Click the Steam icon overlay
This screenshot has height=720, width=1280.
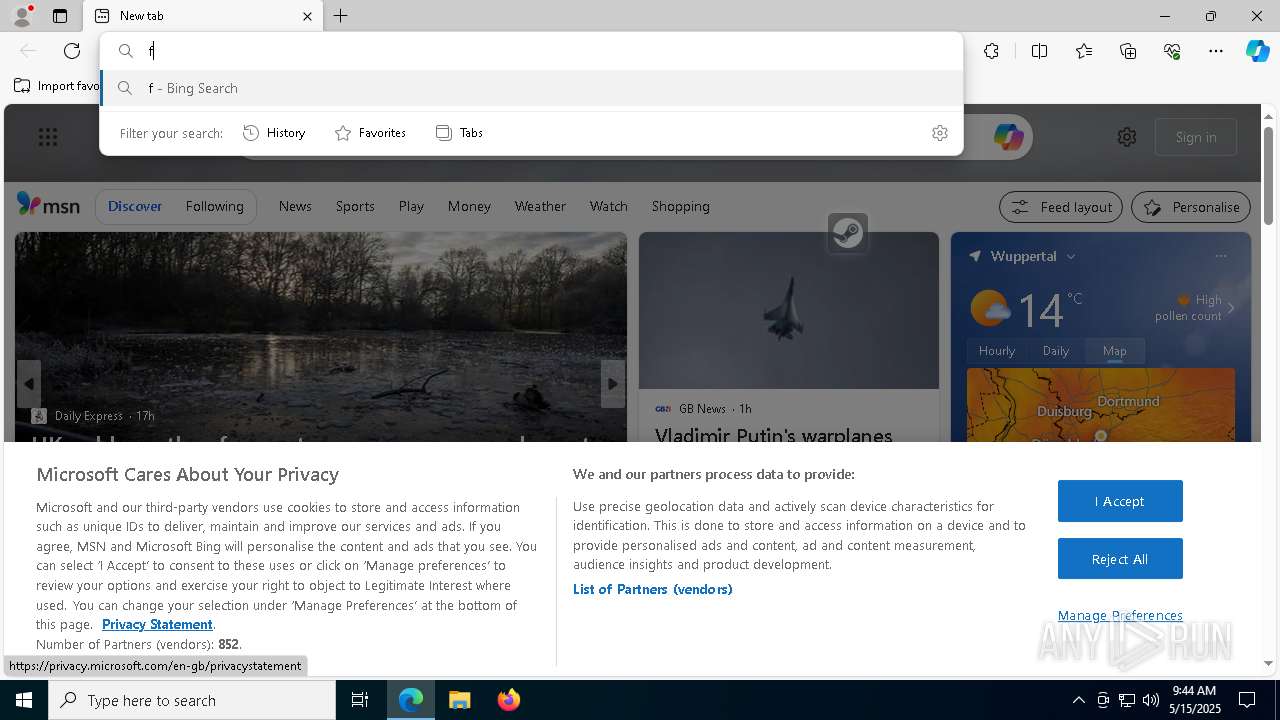(848, 233)
